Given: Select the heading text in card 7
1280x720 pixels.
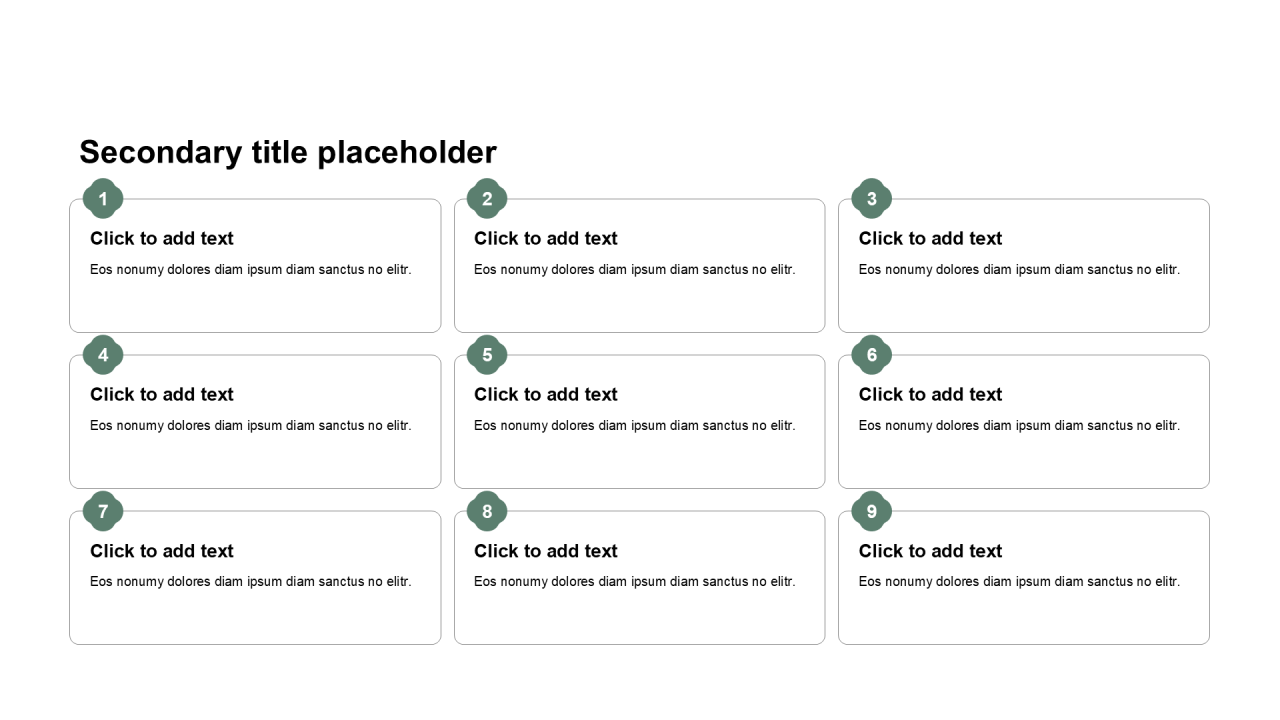Looking at the screenshot, I should click(162, 551).
